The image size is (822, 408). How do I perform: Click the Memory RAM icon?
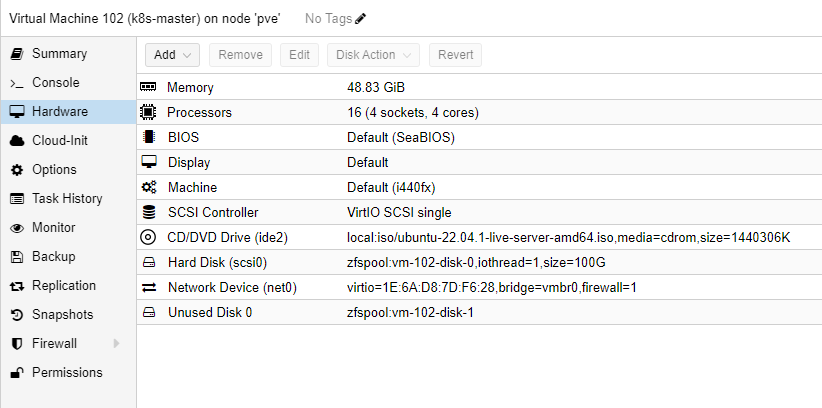[x=149, y=88]
